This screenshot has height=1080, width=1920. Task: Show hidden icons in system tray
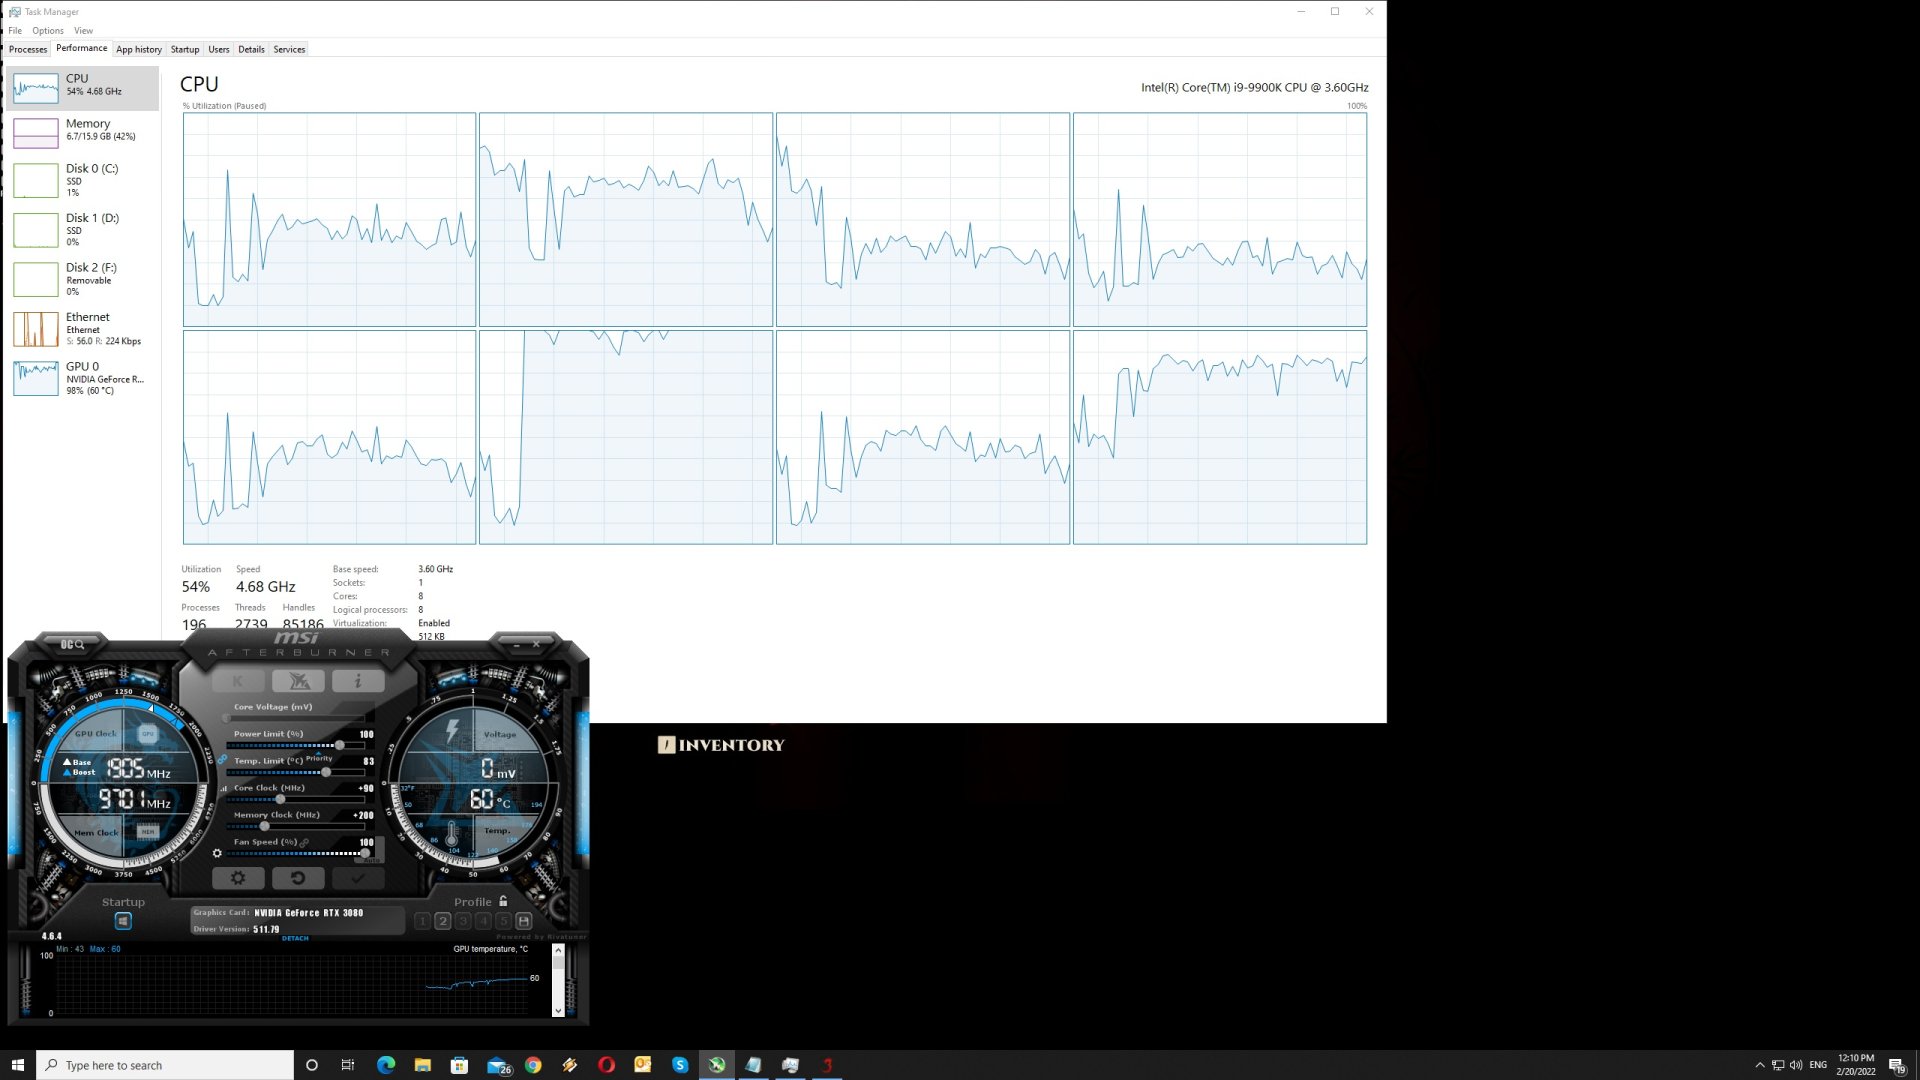(1760, 1065)
